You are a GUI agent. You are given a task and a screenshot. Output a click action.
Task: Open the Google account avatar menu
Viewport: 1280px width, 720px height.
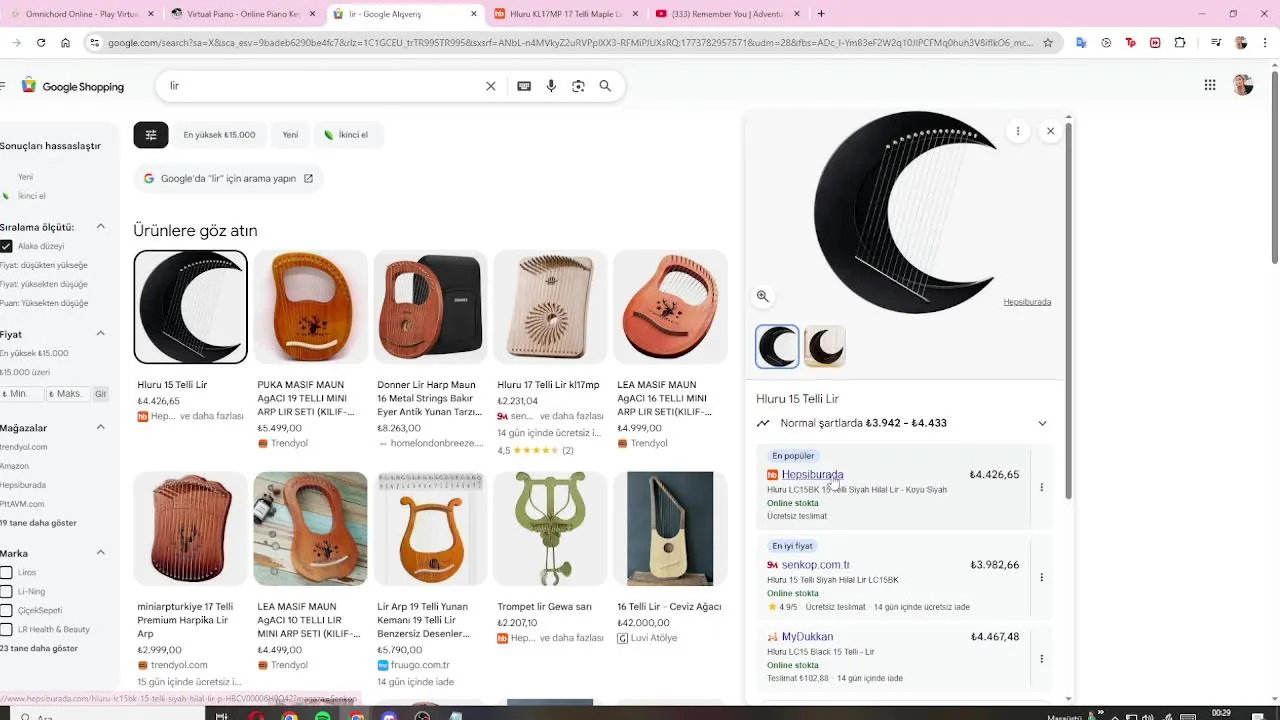click(x=1243, y=85)
